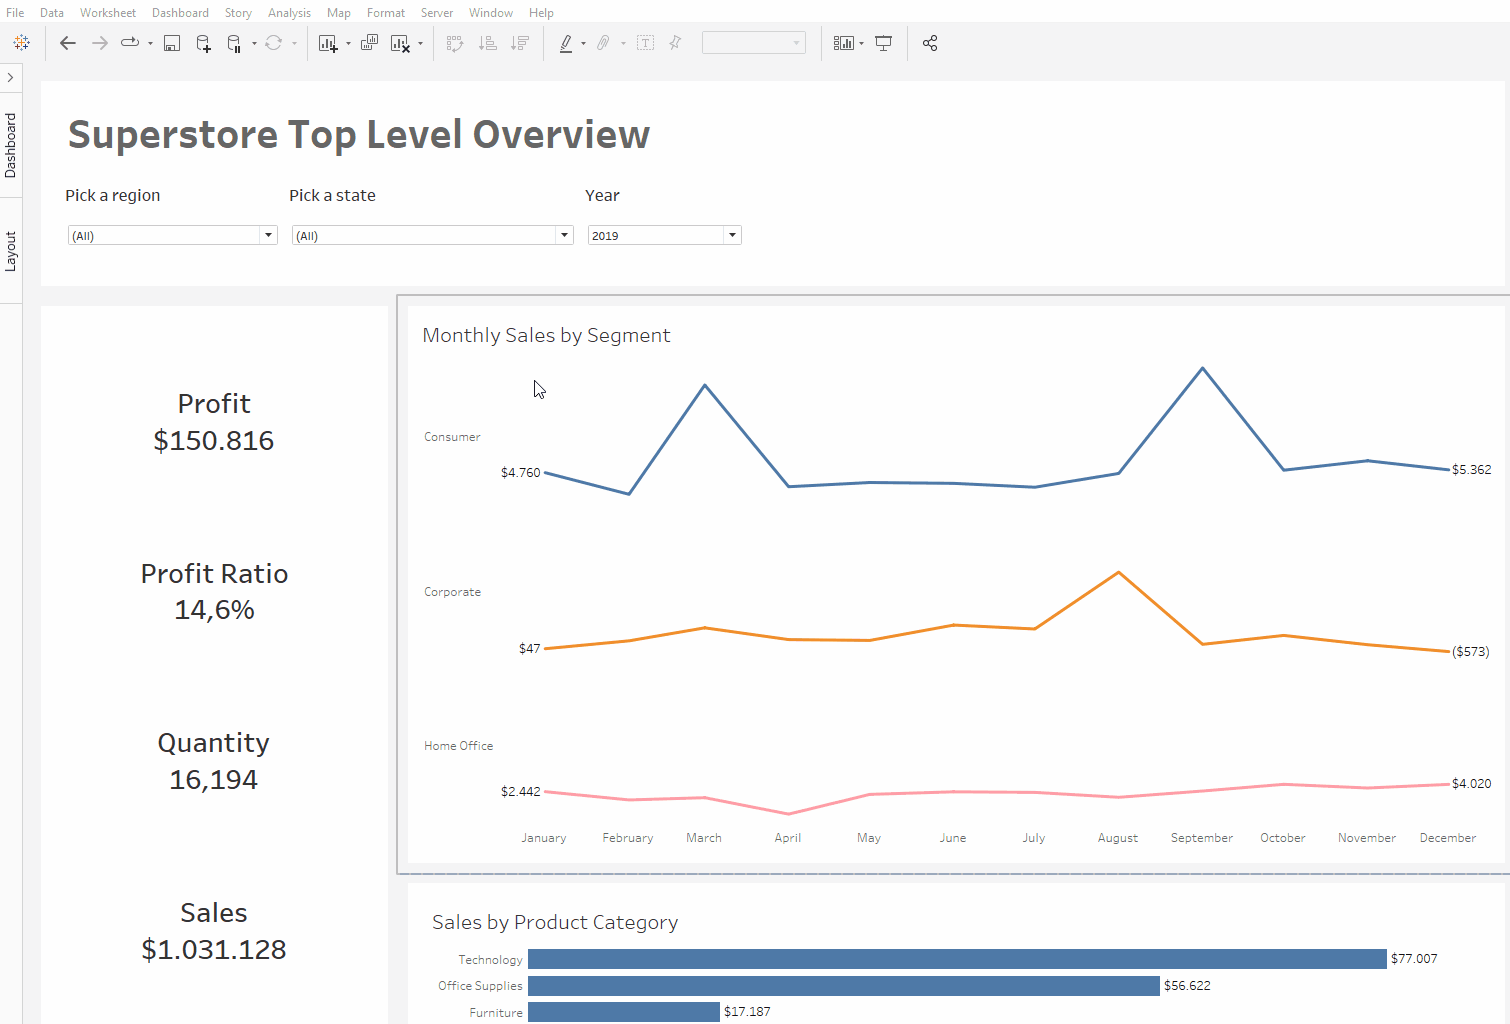The image size is (1510, 1024).
Task: Click the Sort ascending icon
Action: point(488,43)
